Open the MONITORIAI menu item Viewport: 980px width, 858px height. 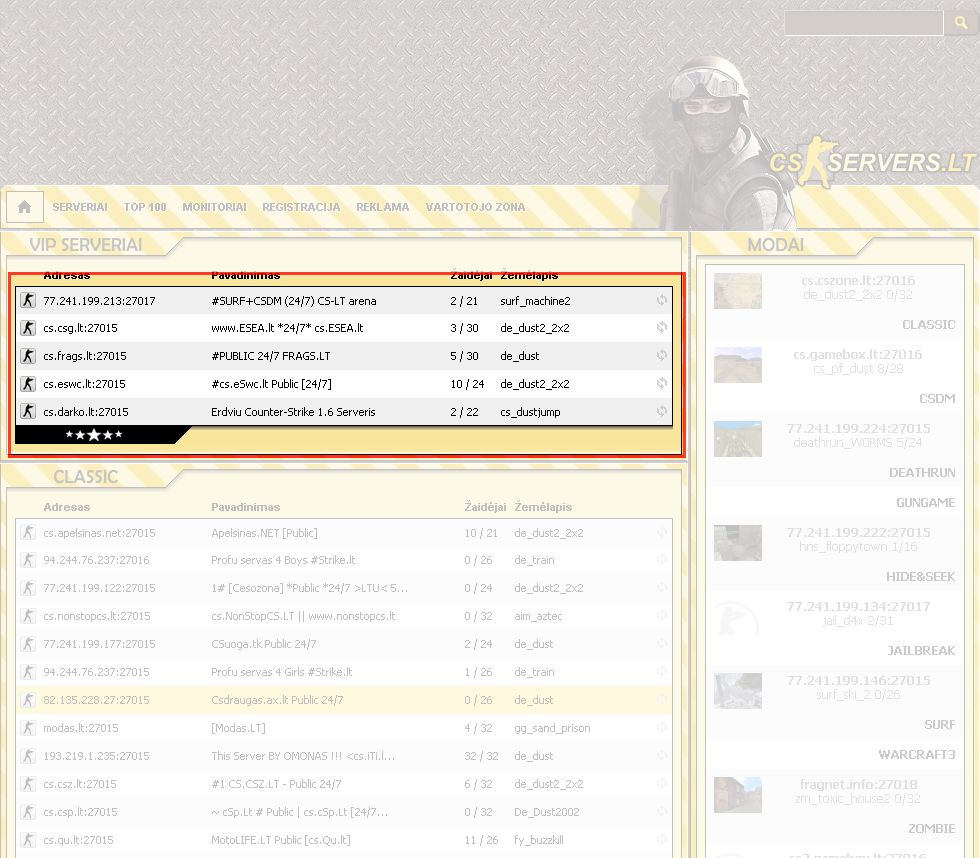(214, 207)
